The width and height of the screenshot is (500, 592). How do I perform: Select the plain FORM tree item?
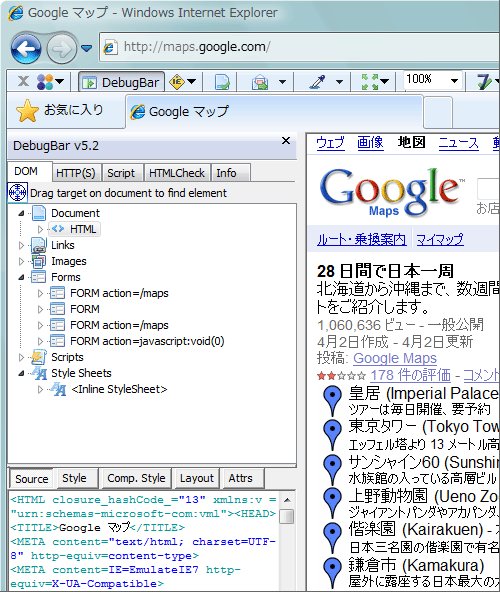85,309
